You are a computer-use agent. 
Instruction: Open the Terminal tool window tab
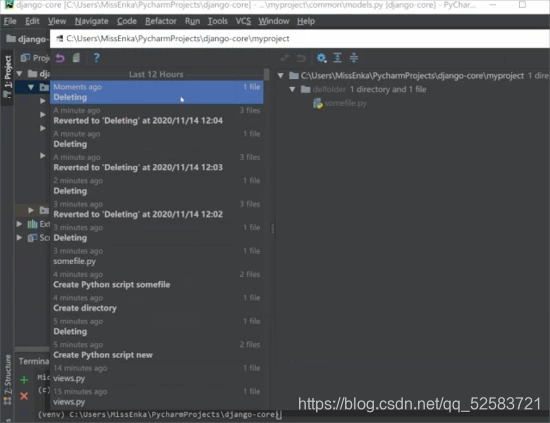click(34, 361)
